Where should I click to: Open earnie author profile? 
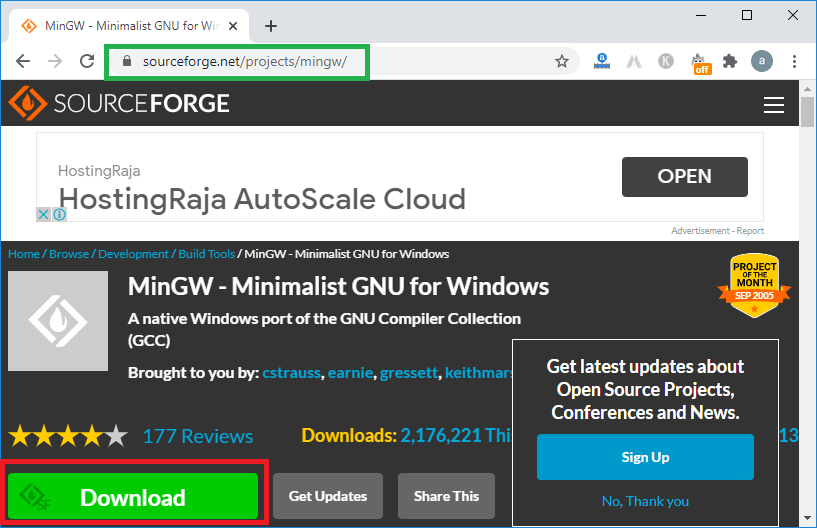pos(350,373)
